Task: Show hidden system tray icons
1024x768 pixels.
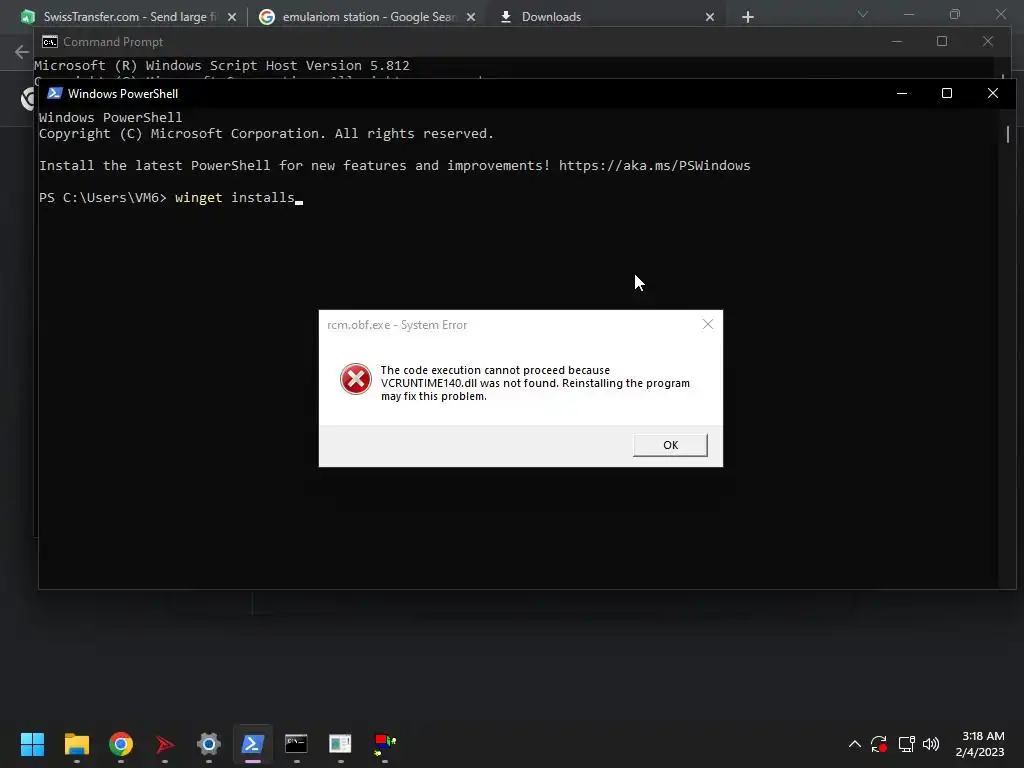Action: tap(854, 744)
